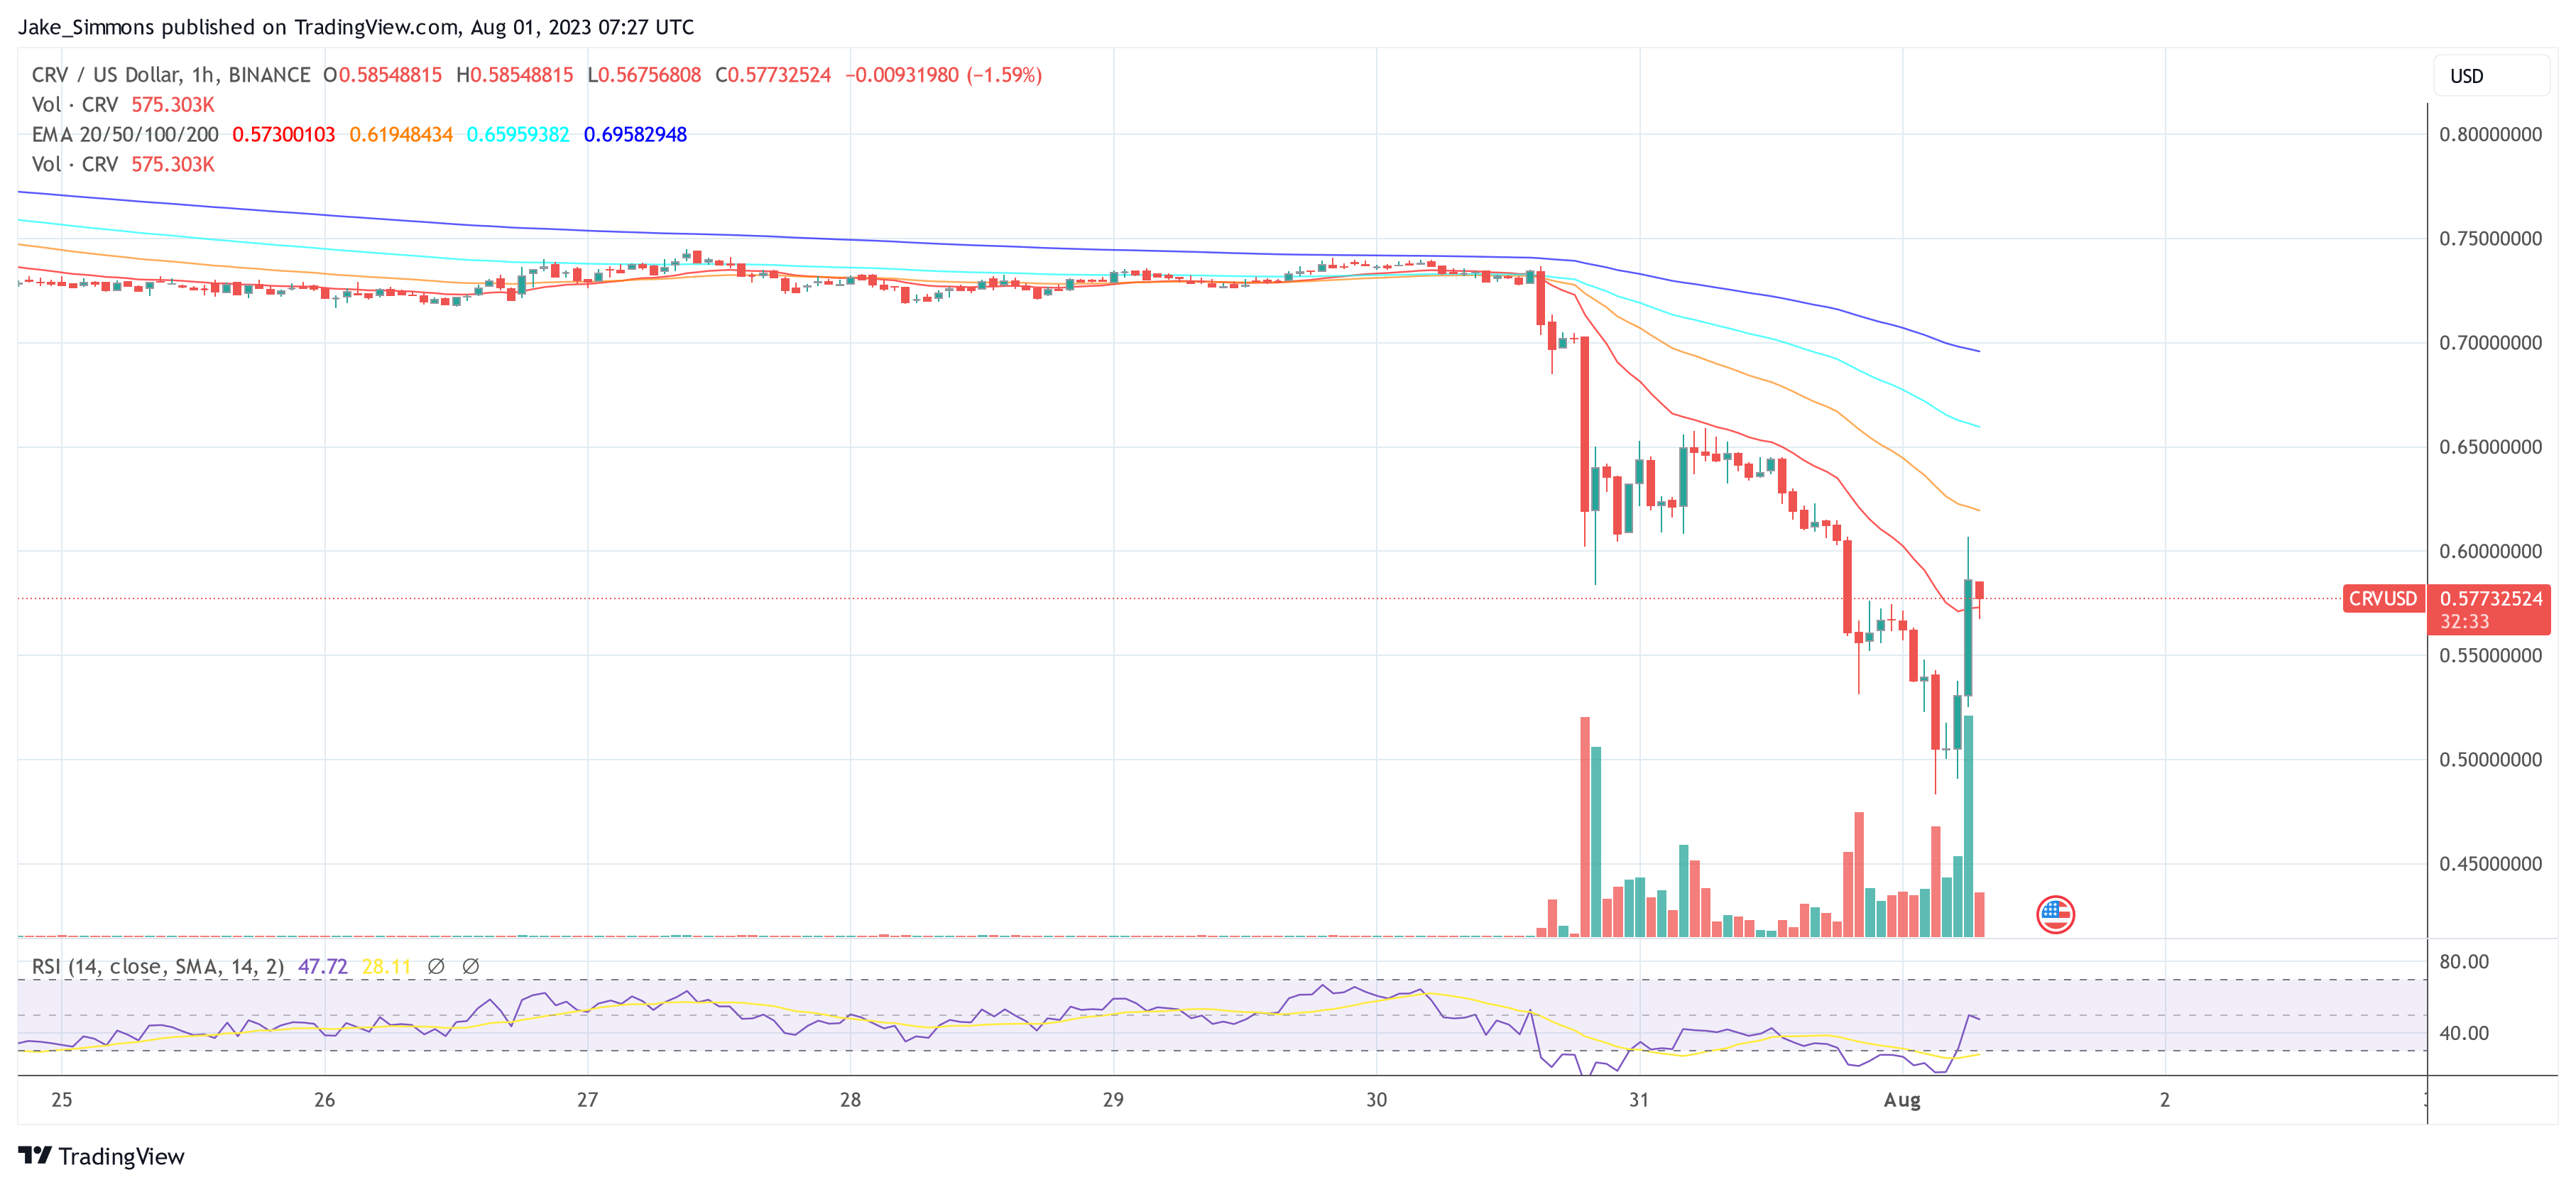Click the first empty-set symbol in RSI legend

click(436, 966)
